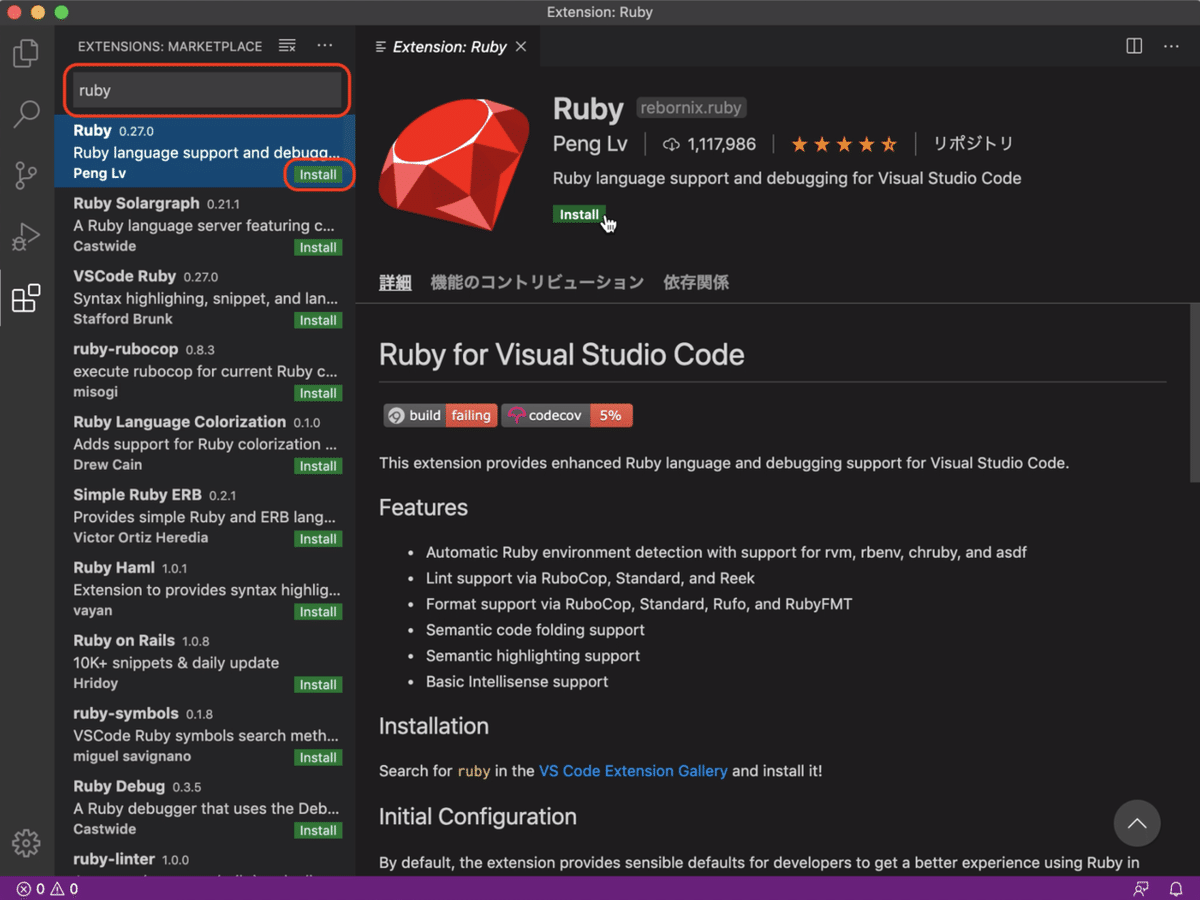Split the editor to the right
The image size is (1200, 900).
click(1134, 46)
